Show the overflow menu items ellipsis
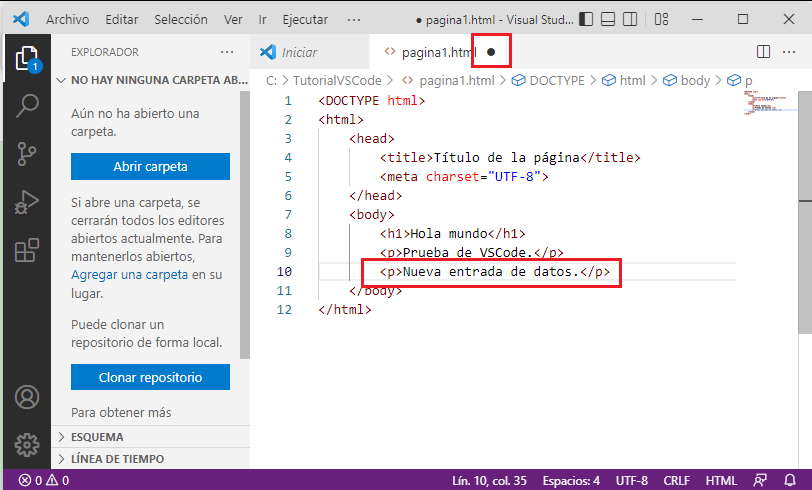This screenshot has height=490, width=812. (354, 19)
